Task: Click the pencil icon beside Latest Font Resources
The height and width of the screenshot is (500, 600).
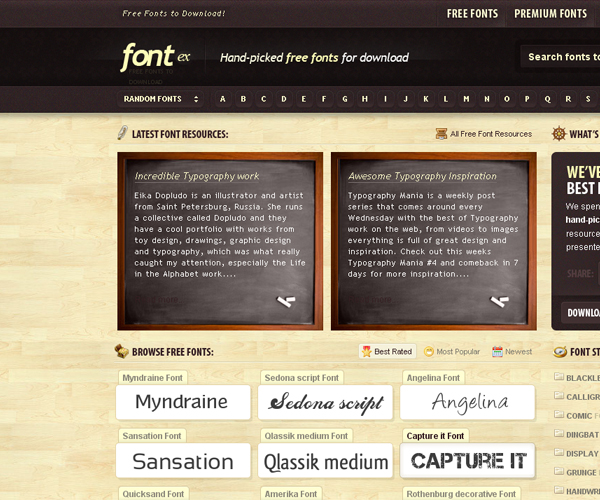Action: pos(122,133)
